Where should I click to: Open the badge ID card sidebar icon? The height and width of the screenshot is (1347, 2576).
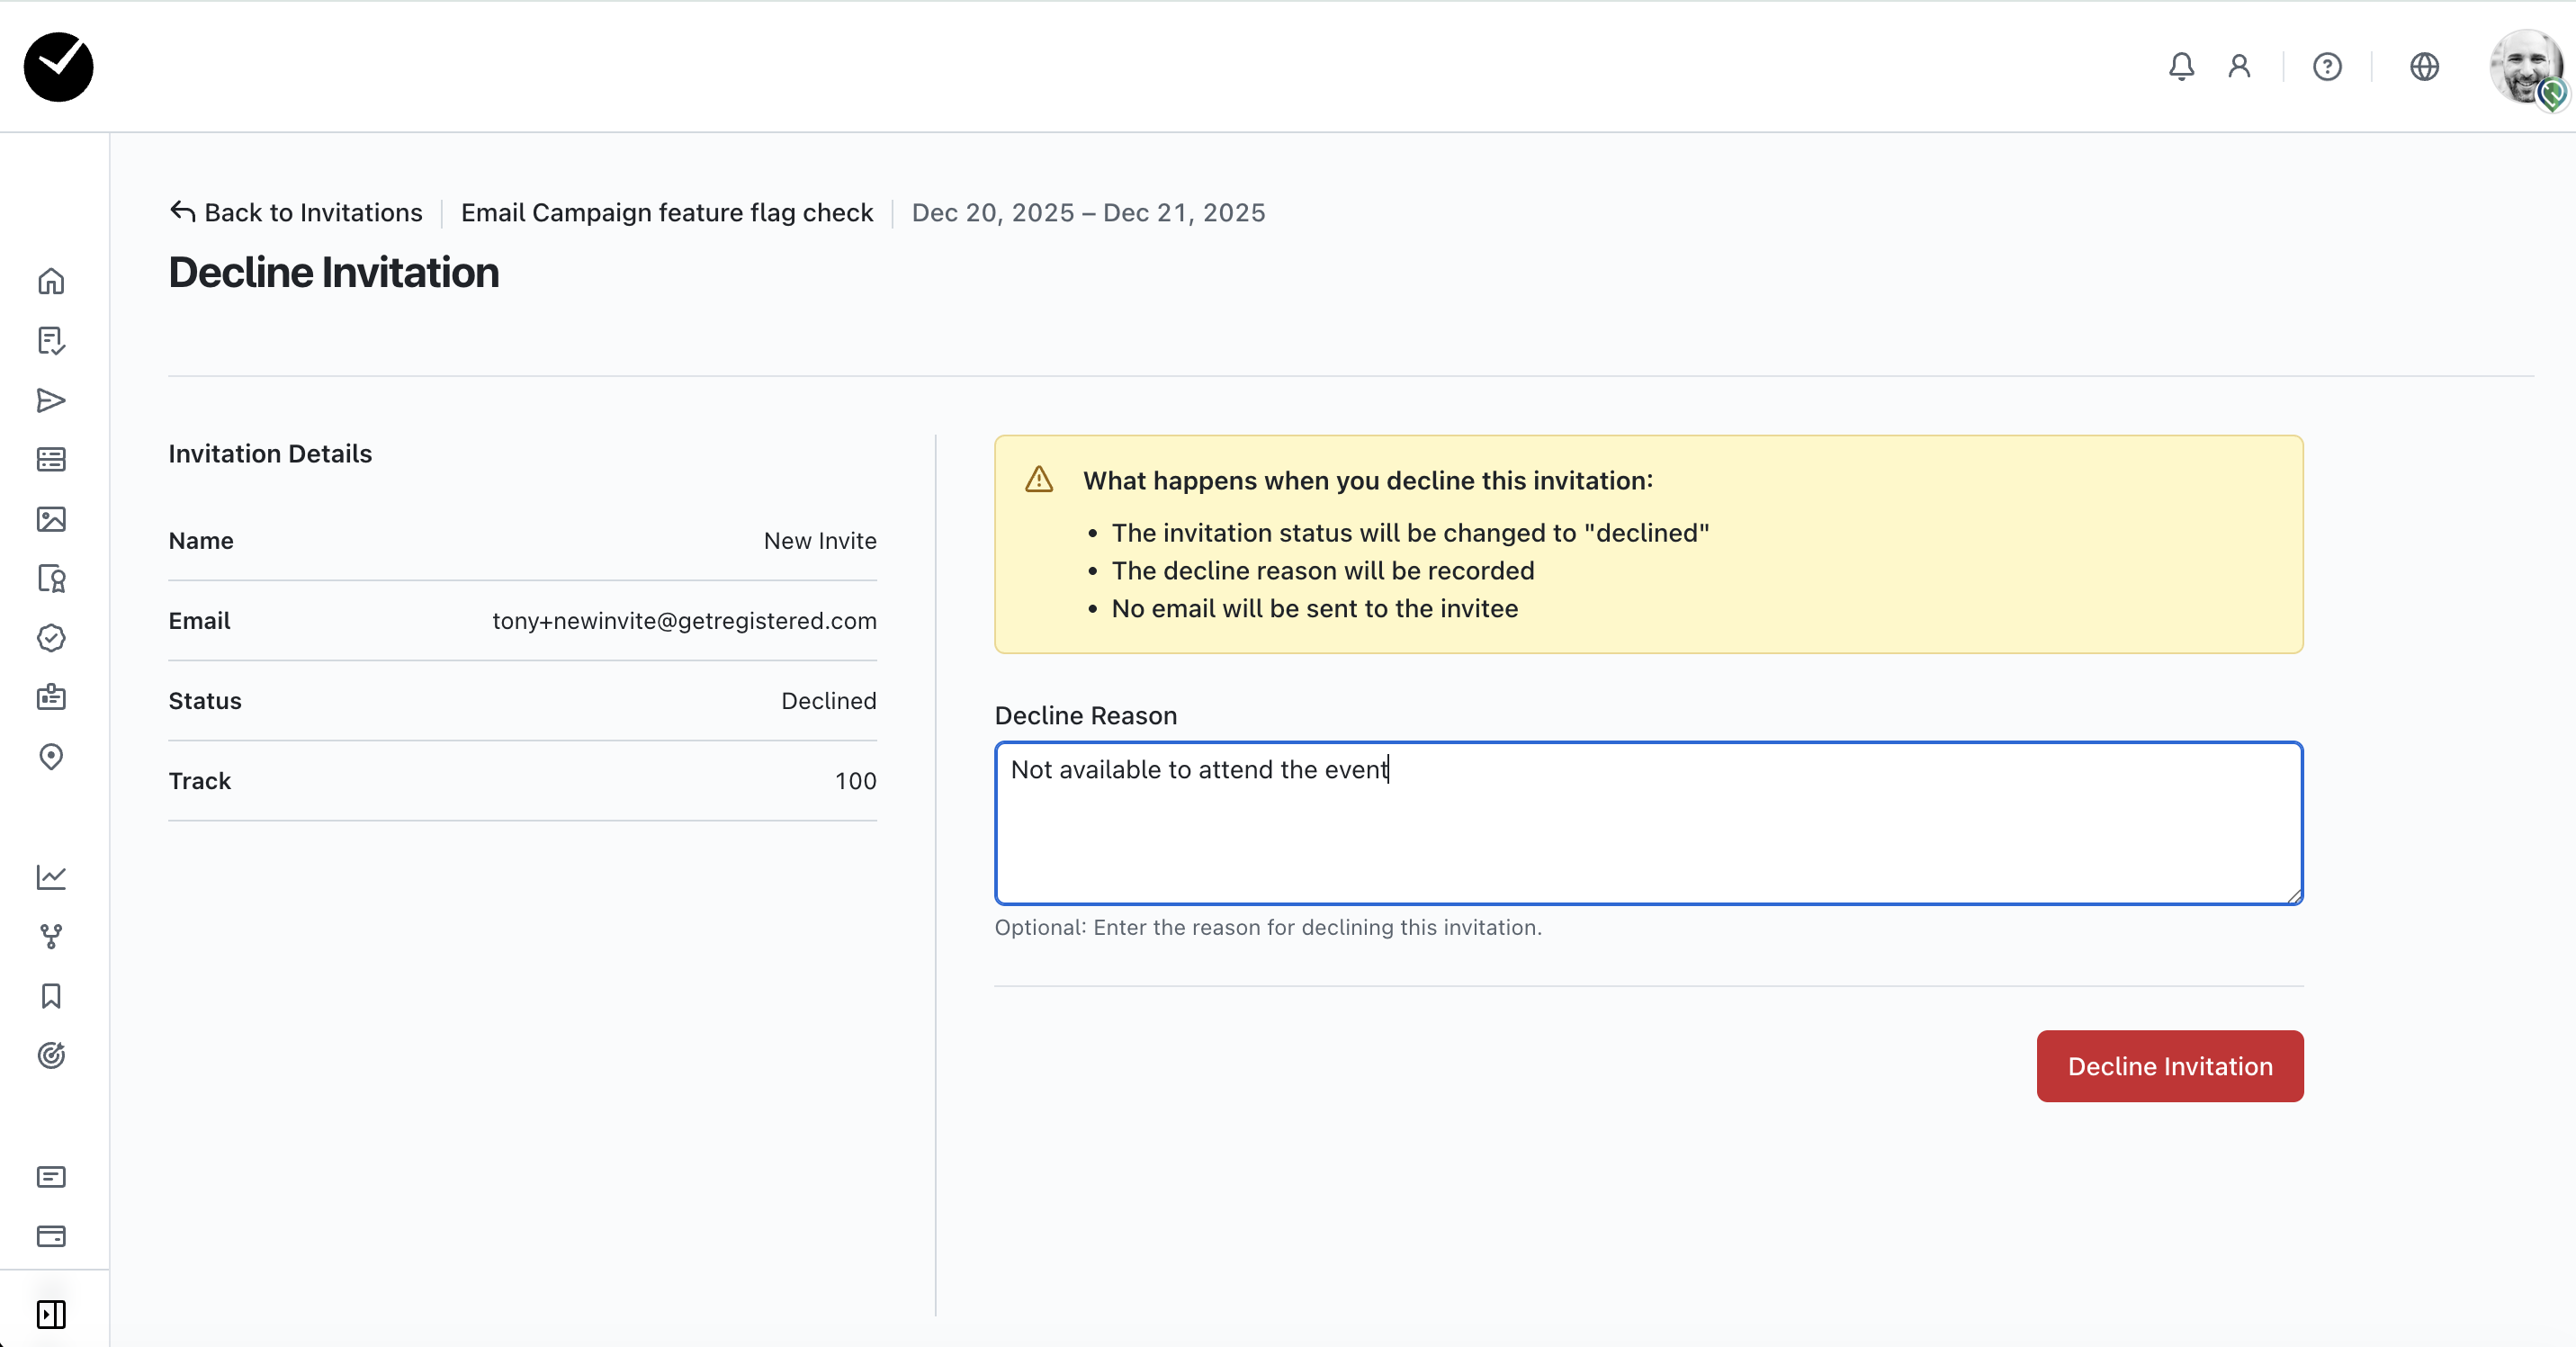(x=51, y=697)
